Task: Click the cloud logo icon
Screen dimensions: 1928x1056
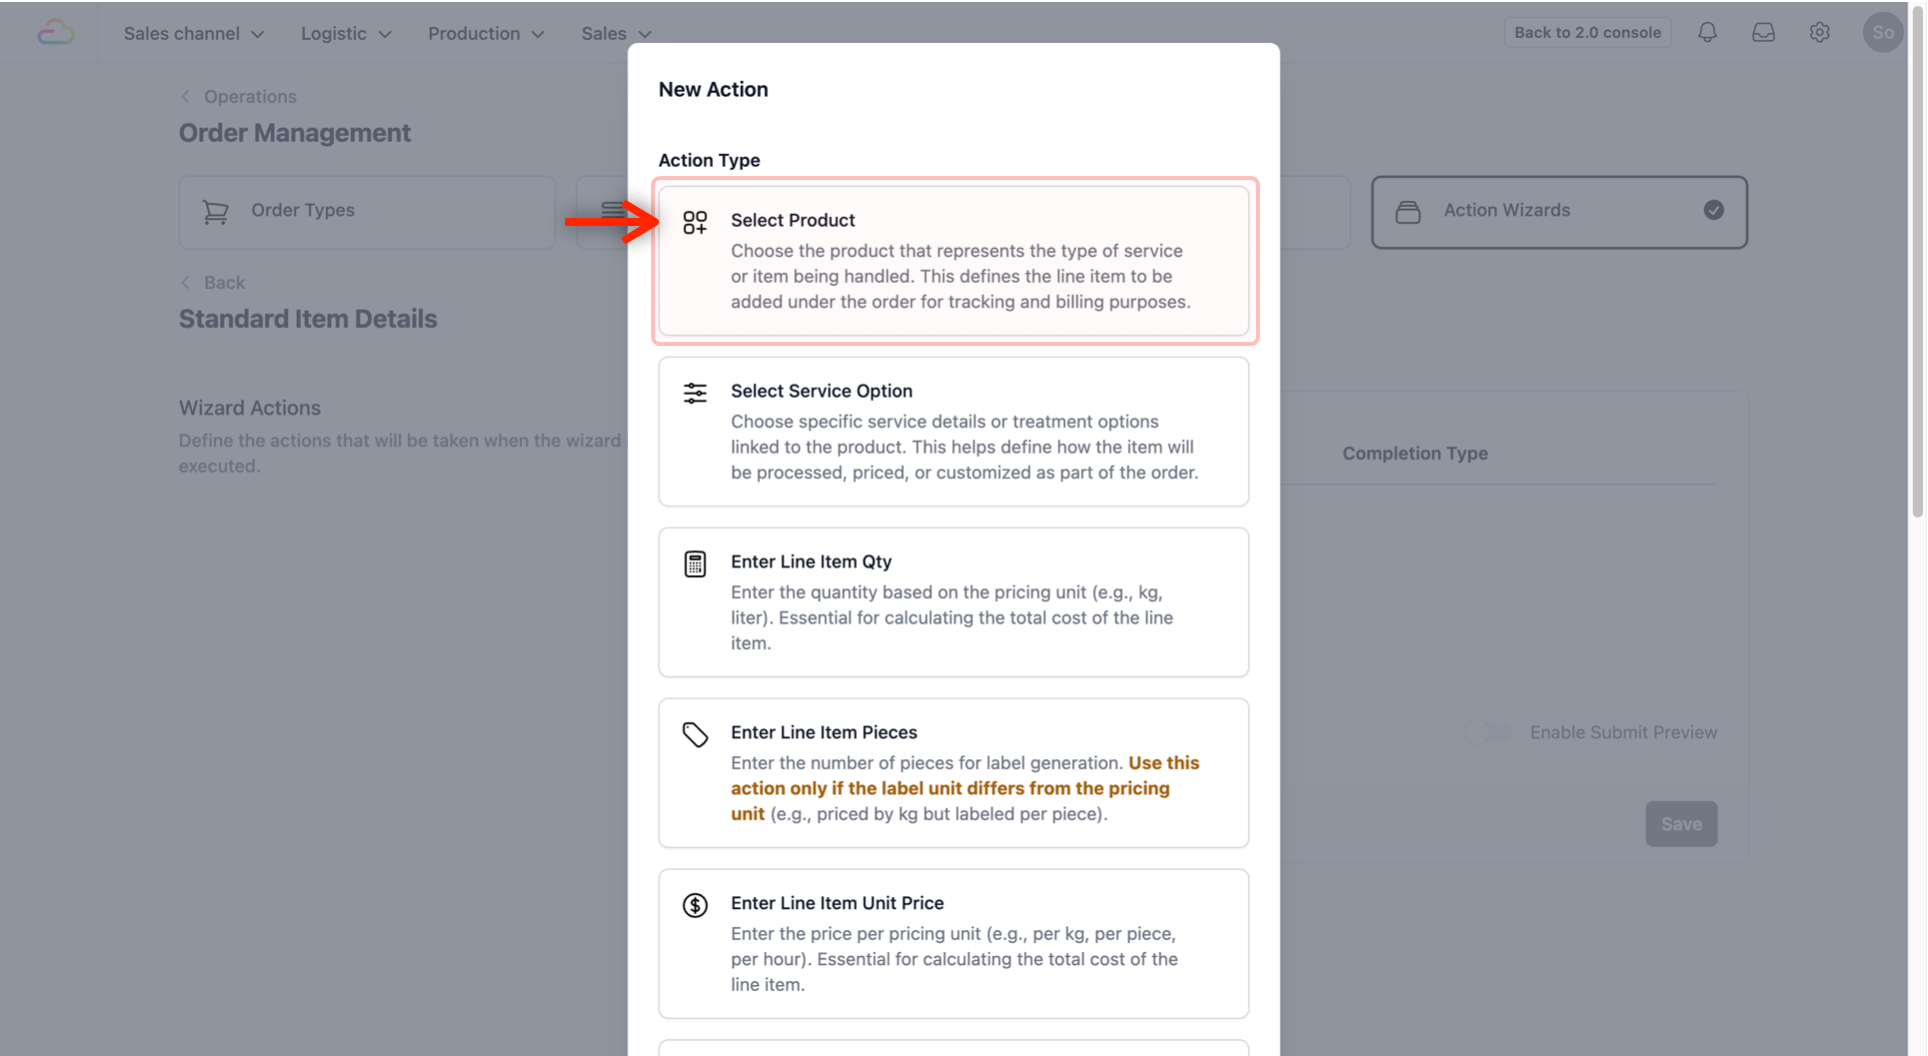Action: tap(56, 33)
